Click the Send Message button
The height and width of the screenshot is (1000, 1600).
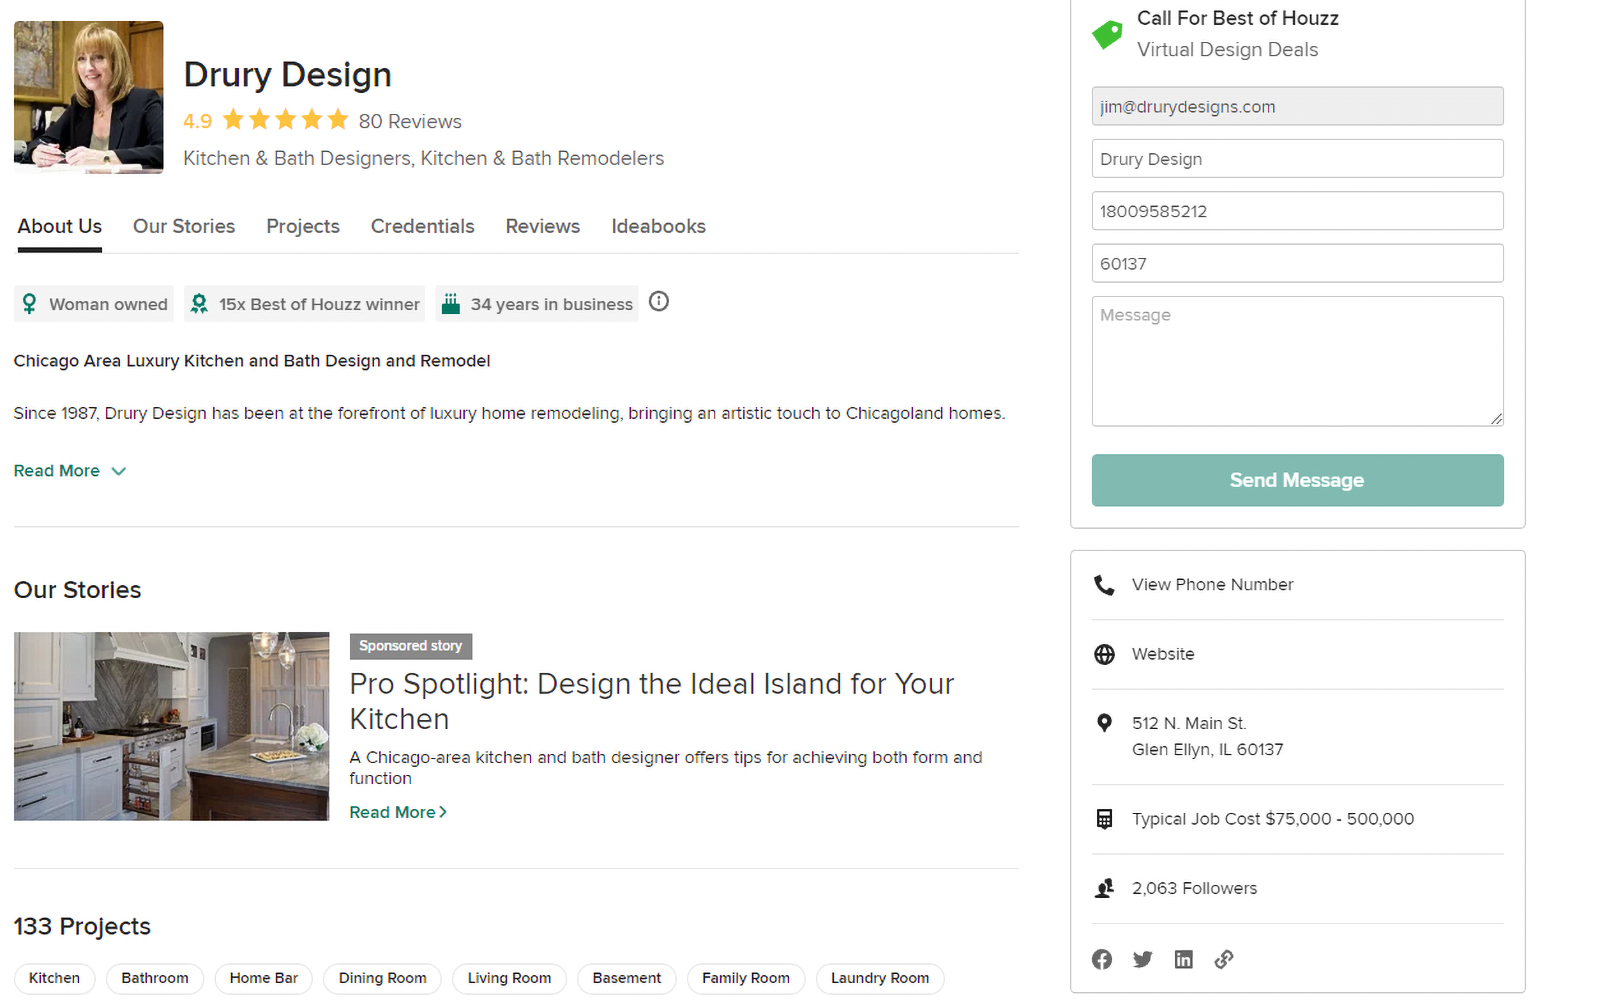point(1297,480)
